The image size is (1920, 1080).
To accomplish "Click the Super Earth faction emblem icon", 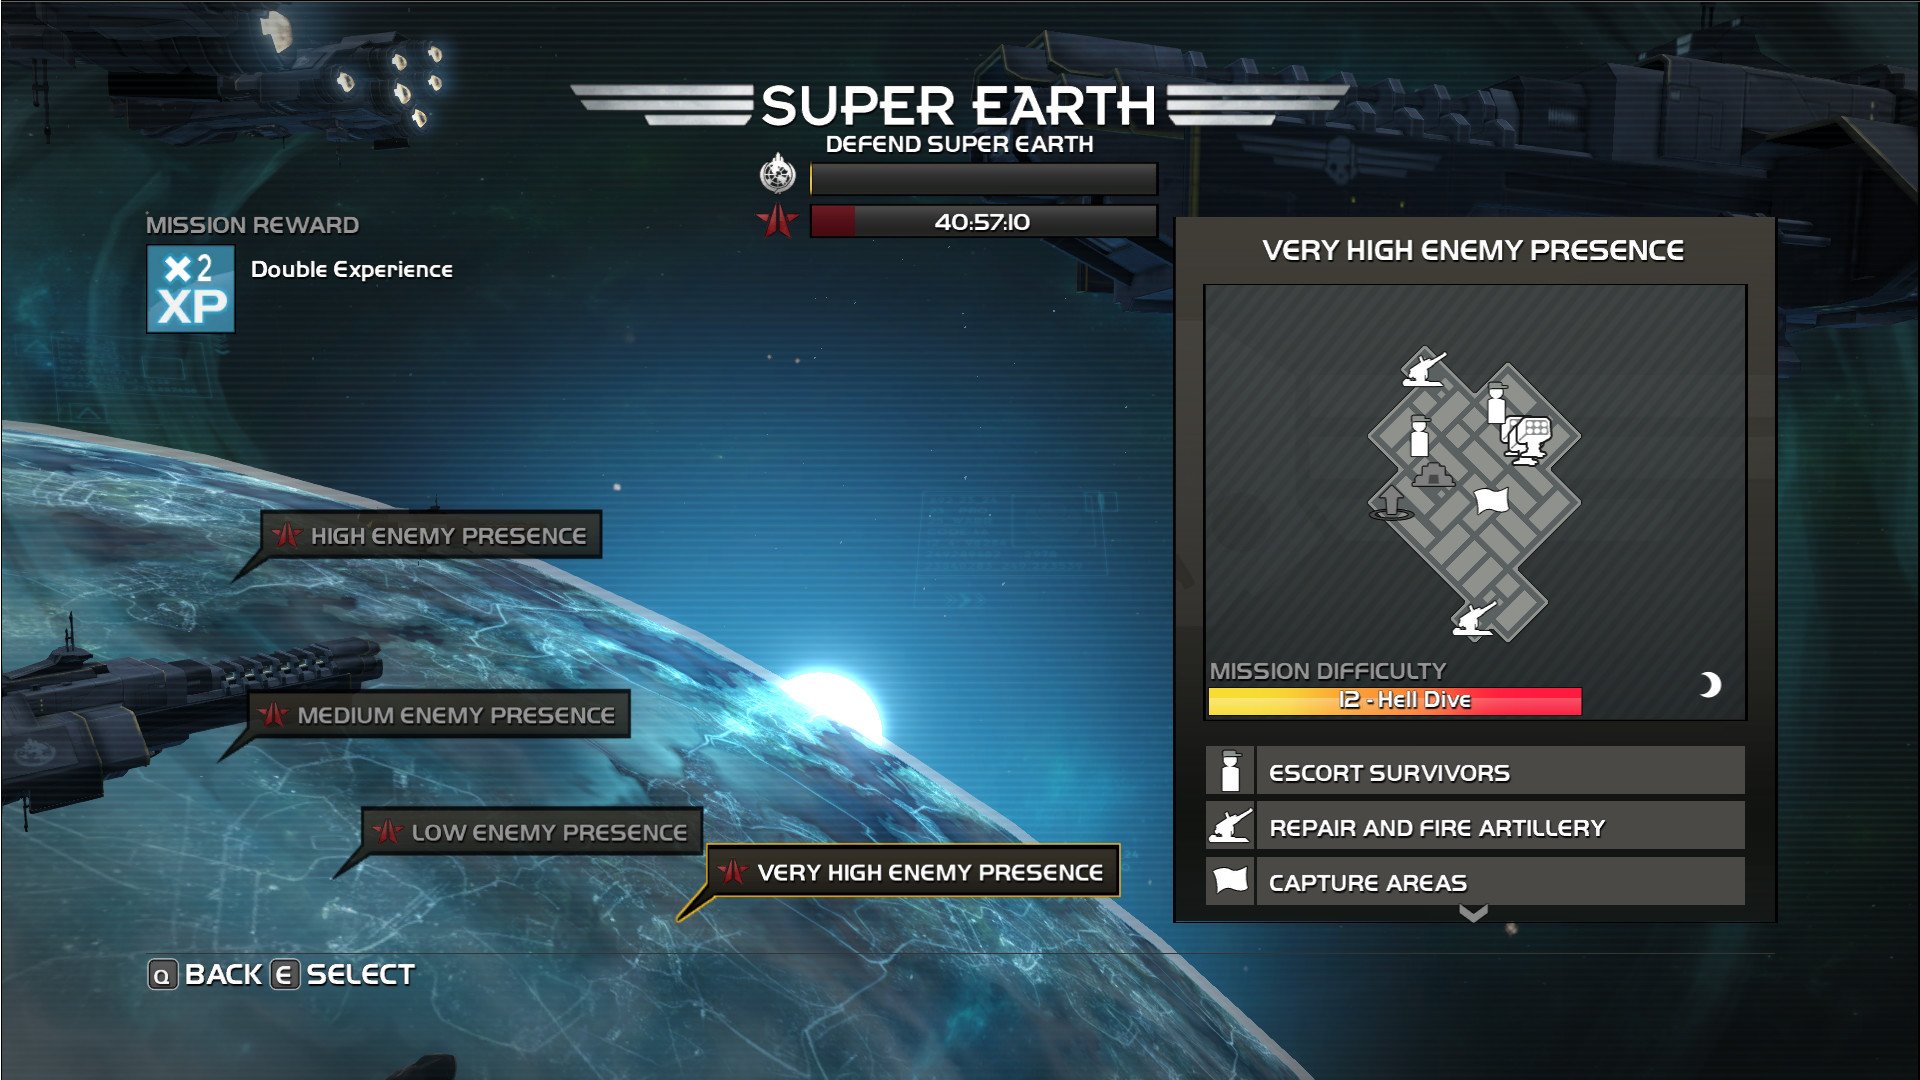I will click(x=777, y=171).
